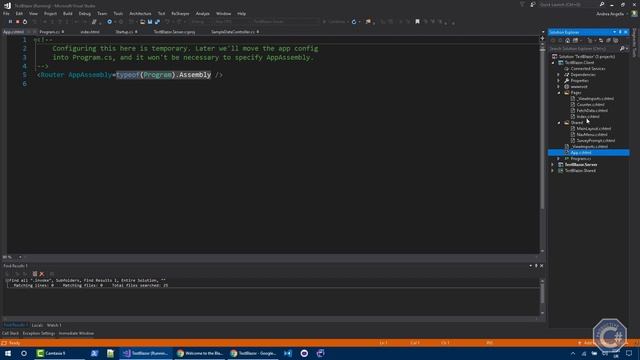Click the Quick Launch input box
Image resolution: width=640 pixels, height=360 pixels.
click(568, 4)
